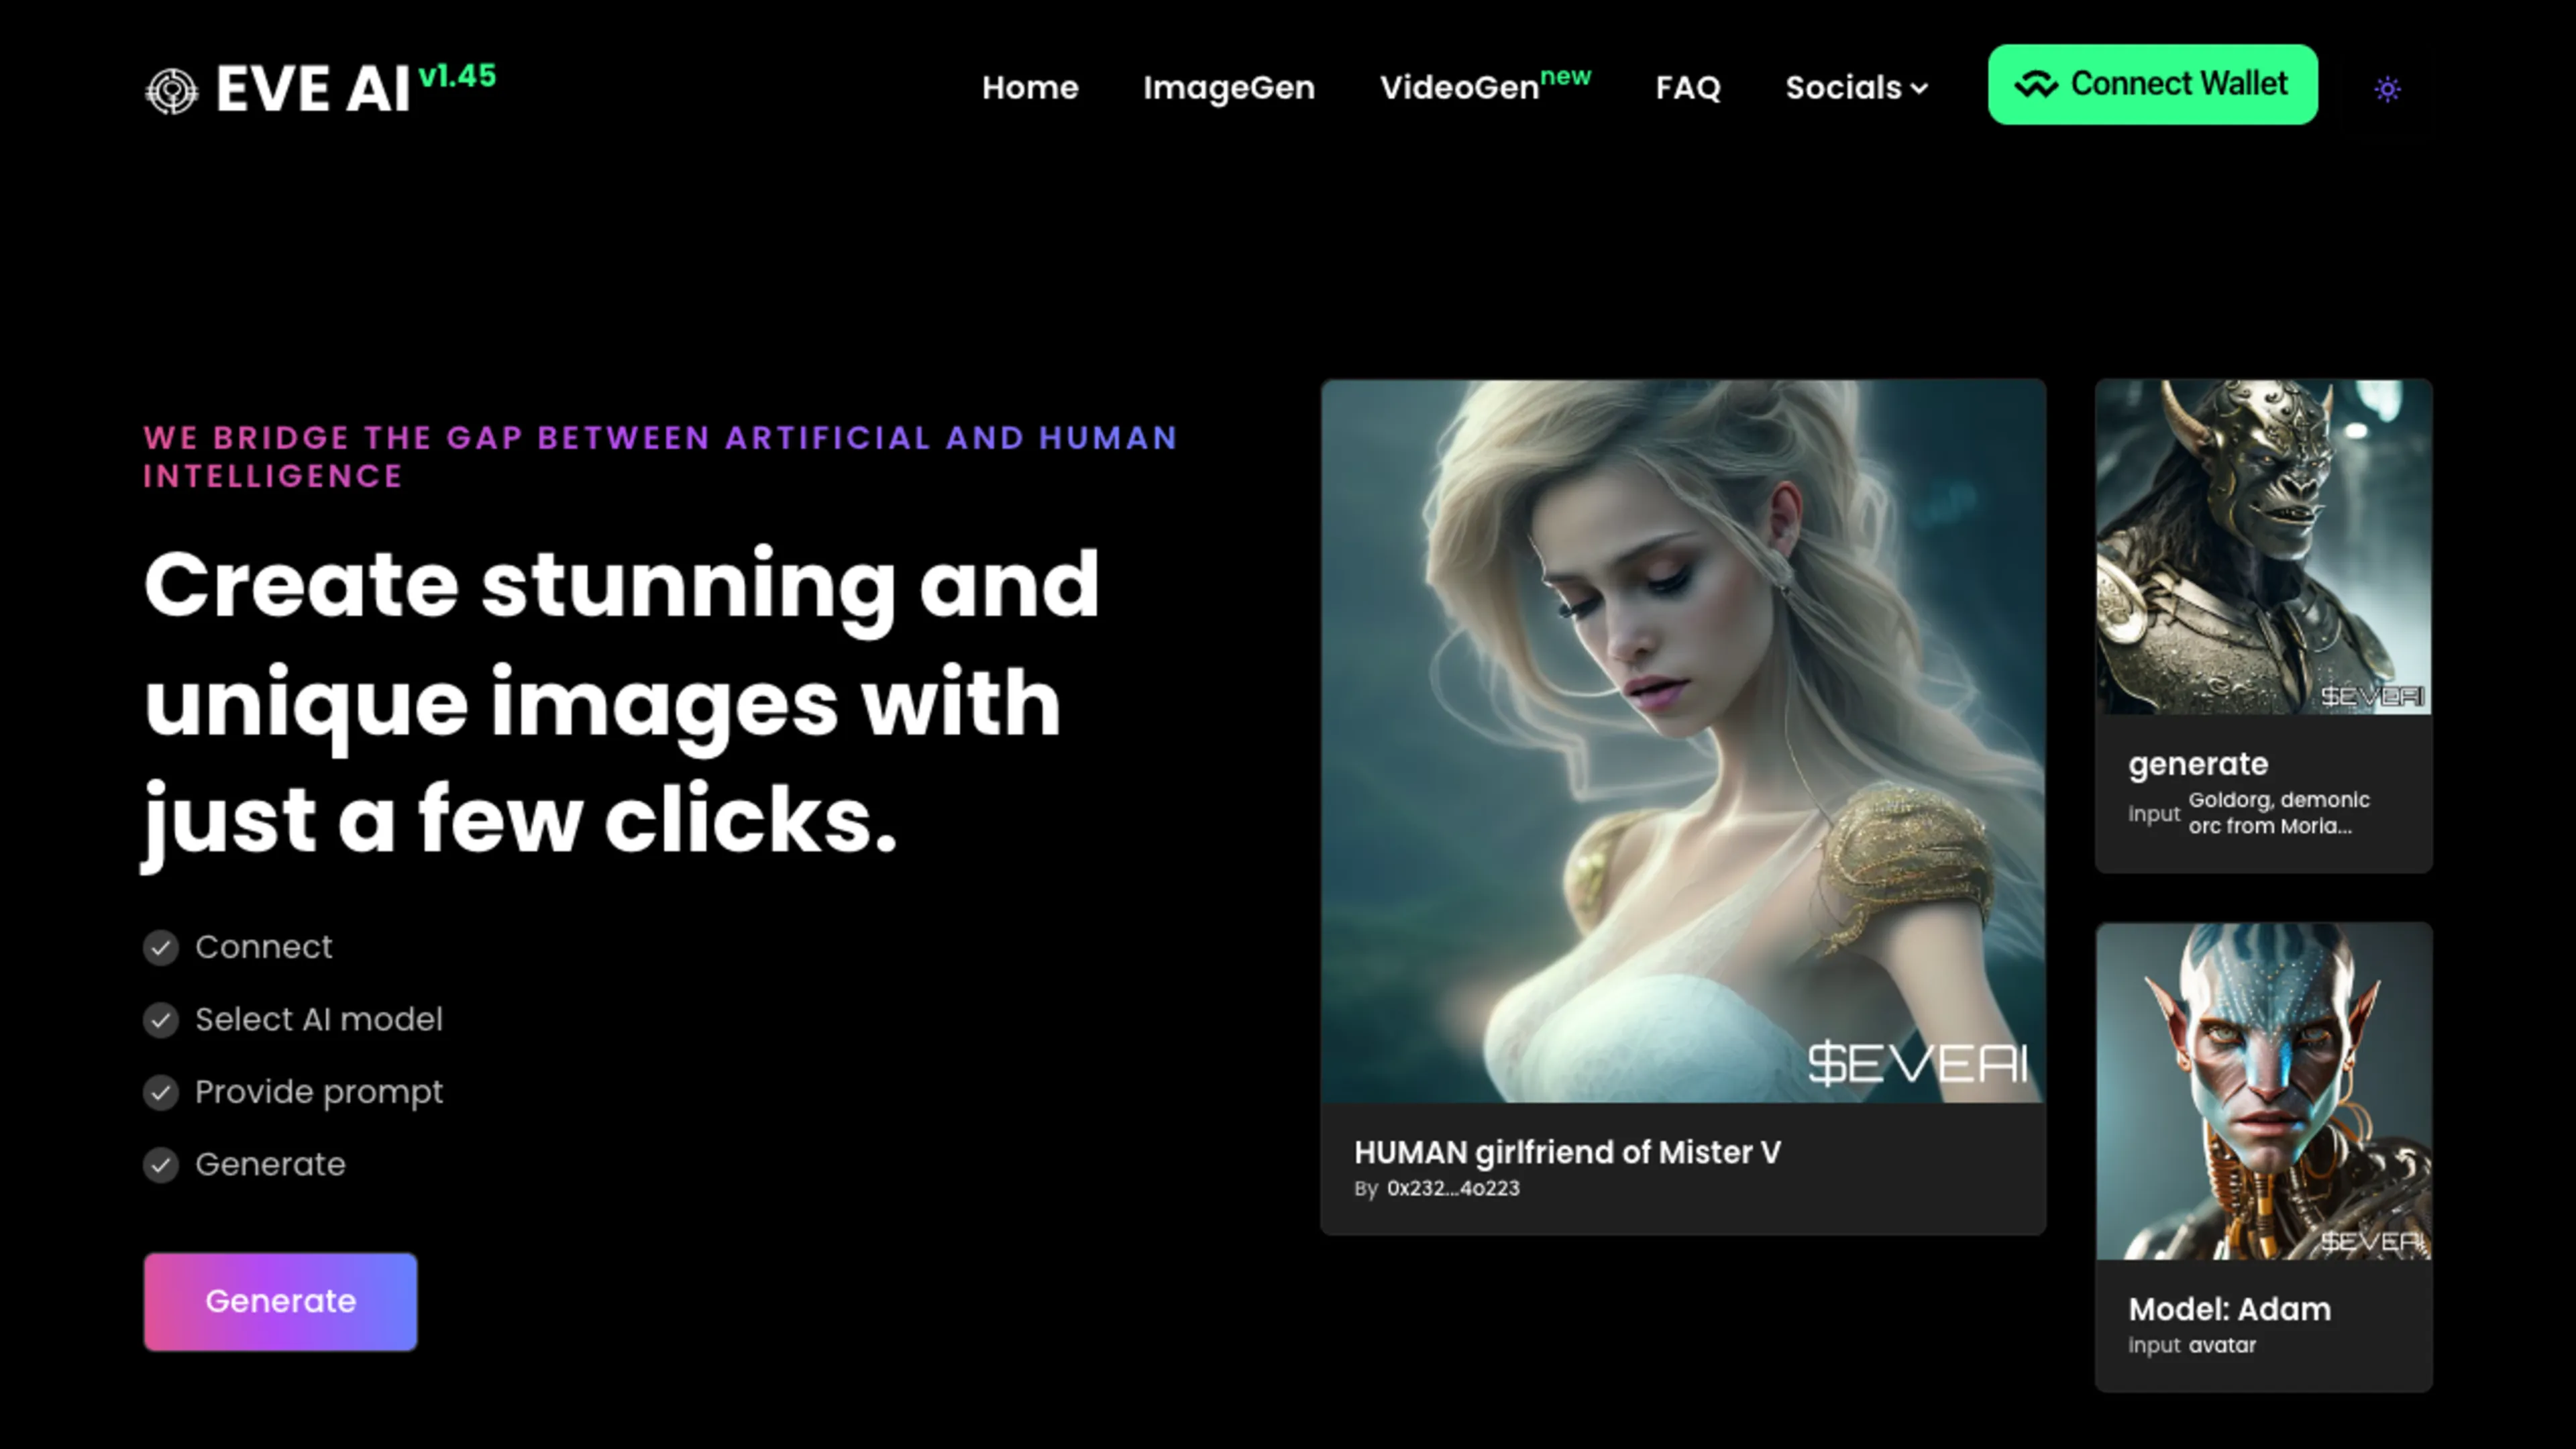The image size is (2576, 1449).
Task: Click the v1.45 version label
Action: pos(457,76)
